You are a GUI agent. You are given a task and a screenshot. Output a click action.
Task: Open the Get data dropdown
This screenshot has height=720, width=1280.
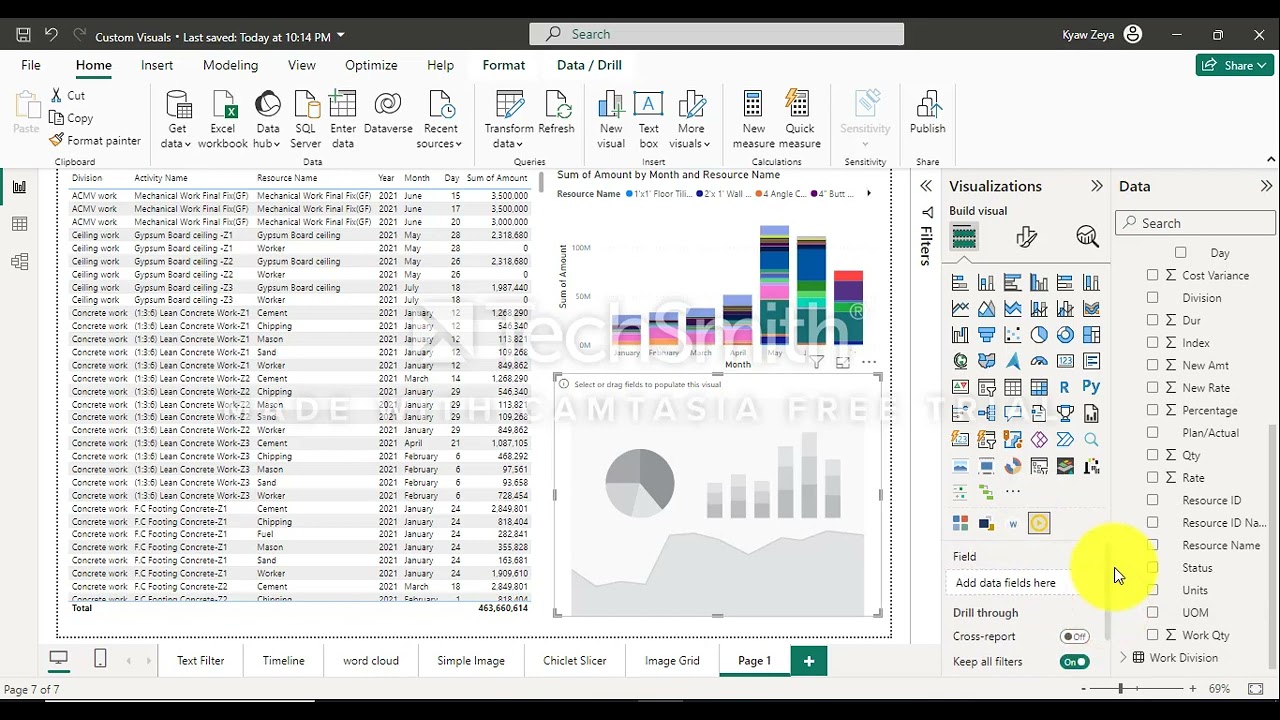[x=177, y=119]
